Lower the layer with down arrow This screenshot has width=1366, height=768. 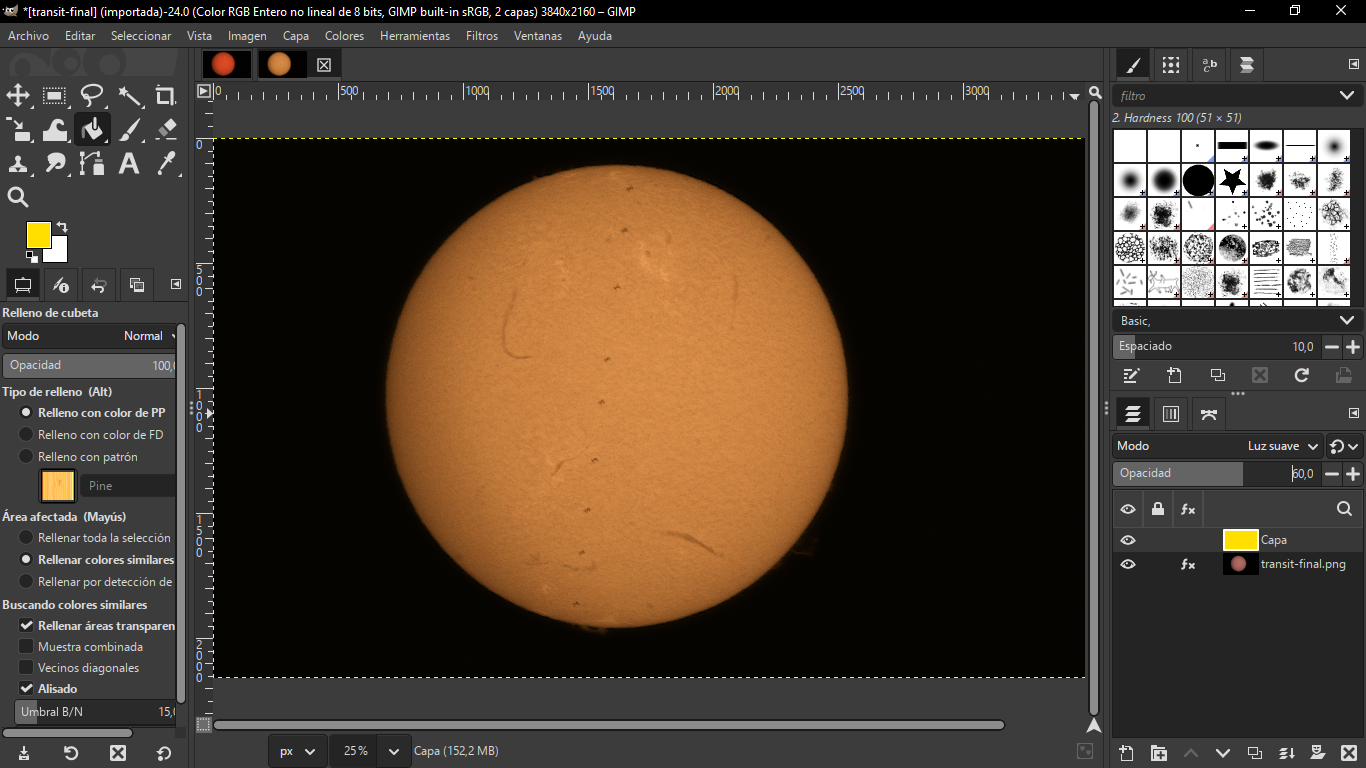coord(1223,753)
